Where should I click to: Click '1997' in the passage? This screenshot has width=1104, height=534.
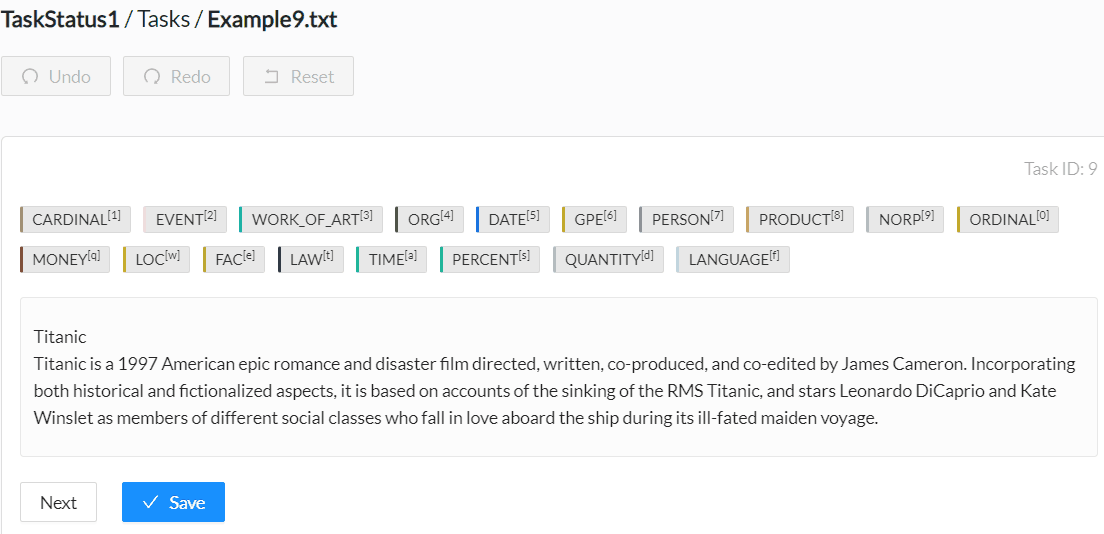[140, 364]
